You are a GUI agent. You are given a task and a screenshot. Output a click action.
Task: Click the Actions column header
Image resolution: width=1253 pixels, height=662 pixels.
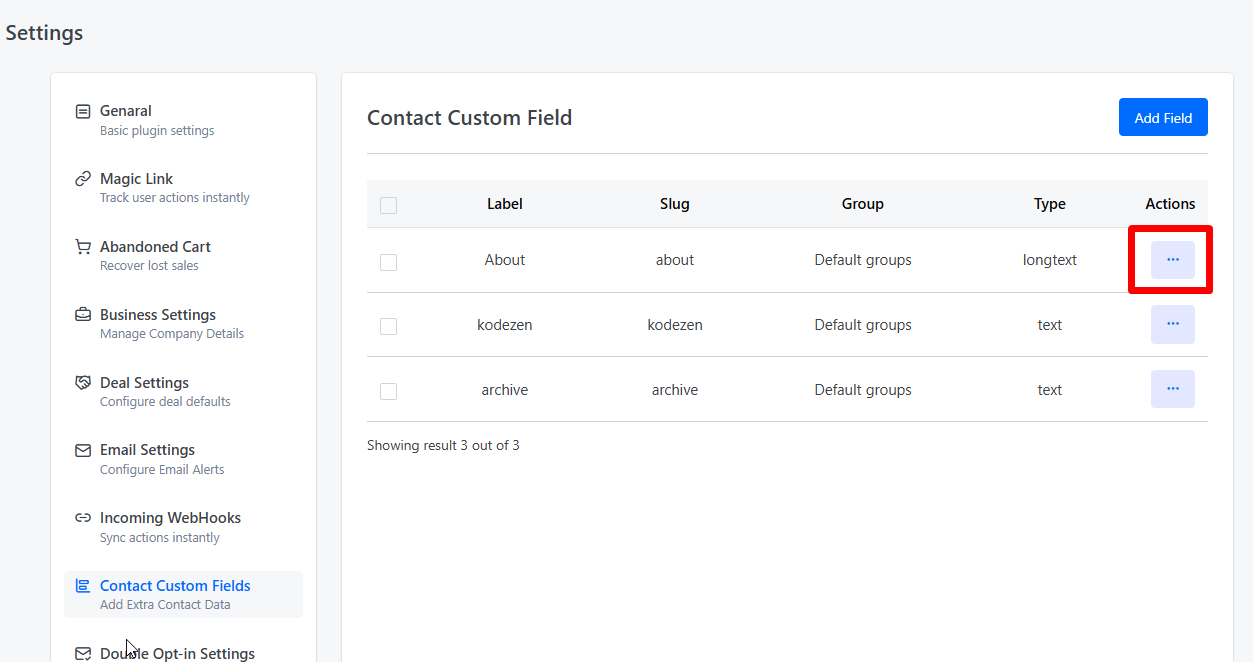tap(1170, 204)
